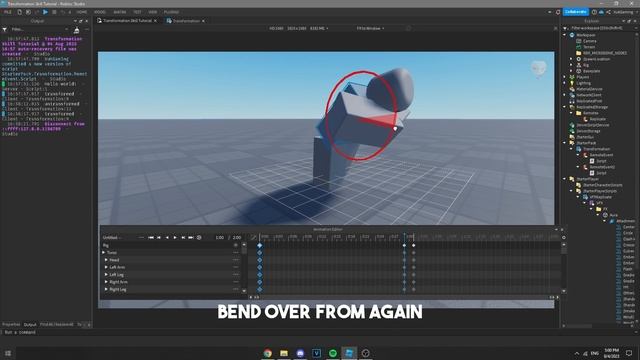Switch to the PLUGINS ribbon tab
Image resolution: width=640 pixels, height=360 pixels.
coord(171,12)
